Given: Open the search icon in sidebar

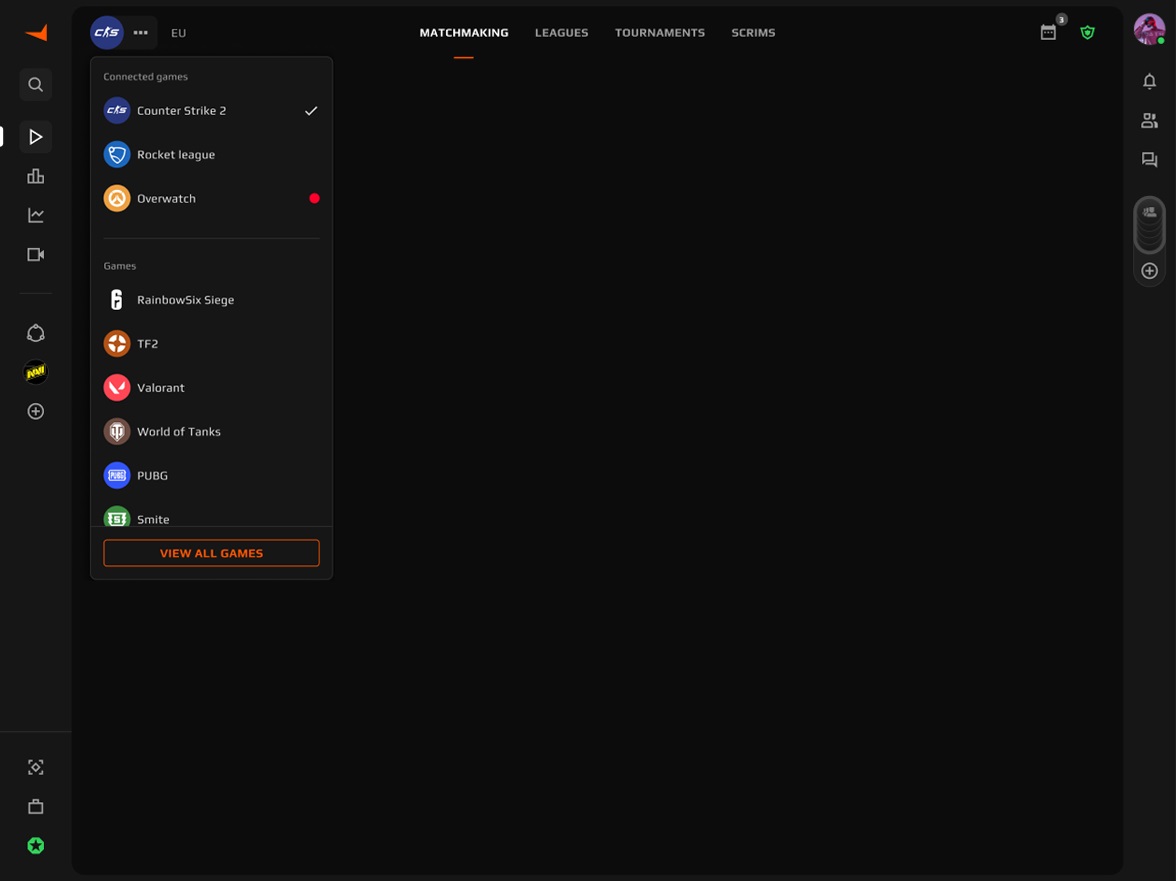Looking at the screenshot, I should point(35,85).
